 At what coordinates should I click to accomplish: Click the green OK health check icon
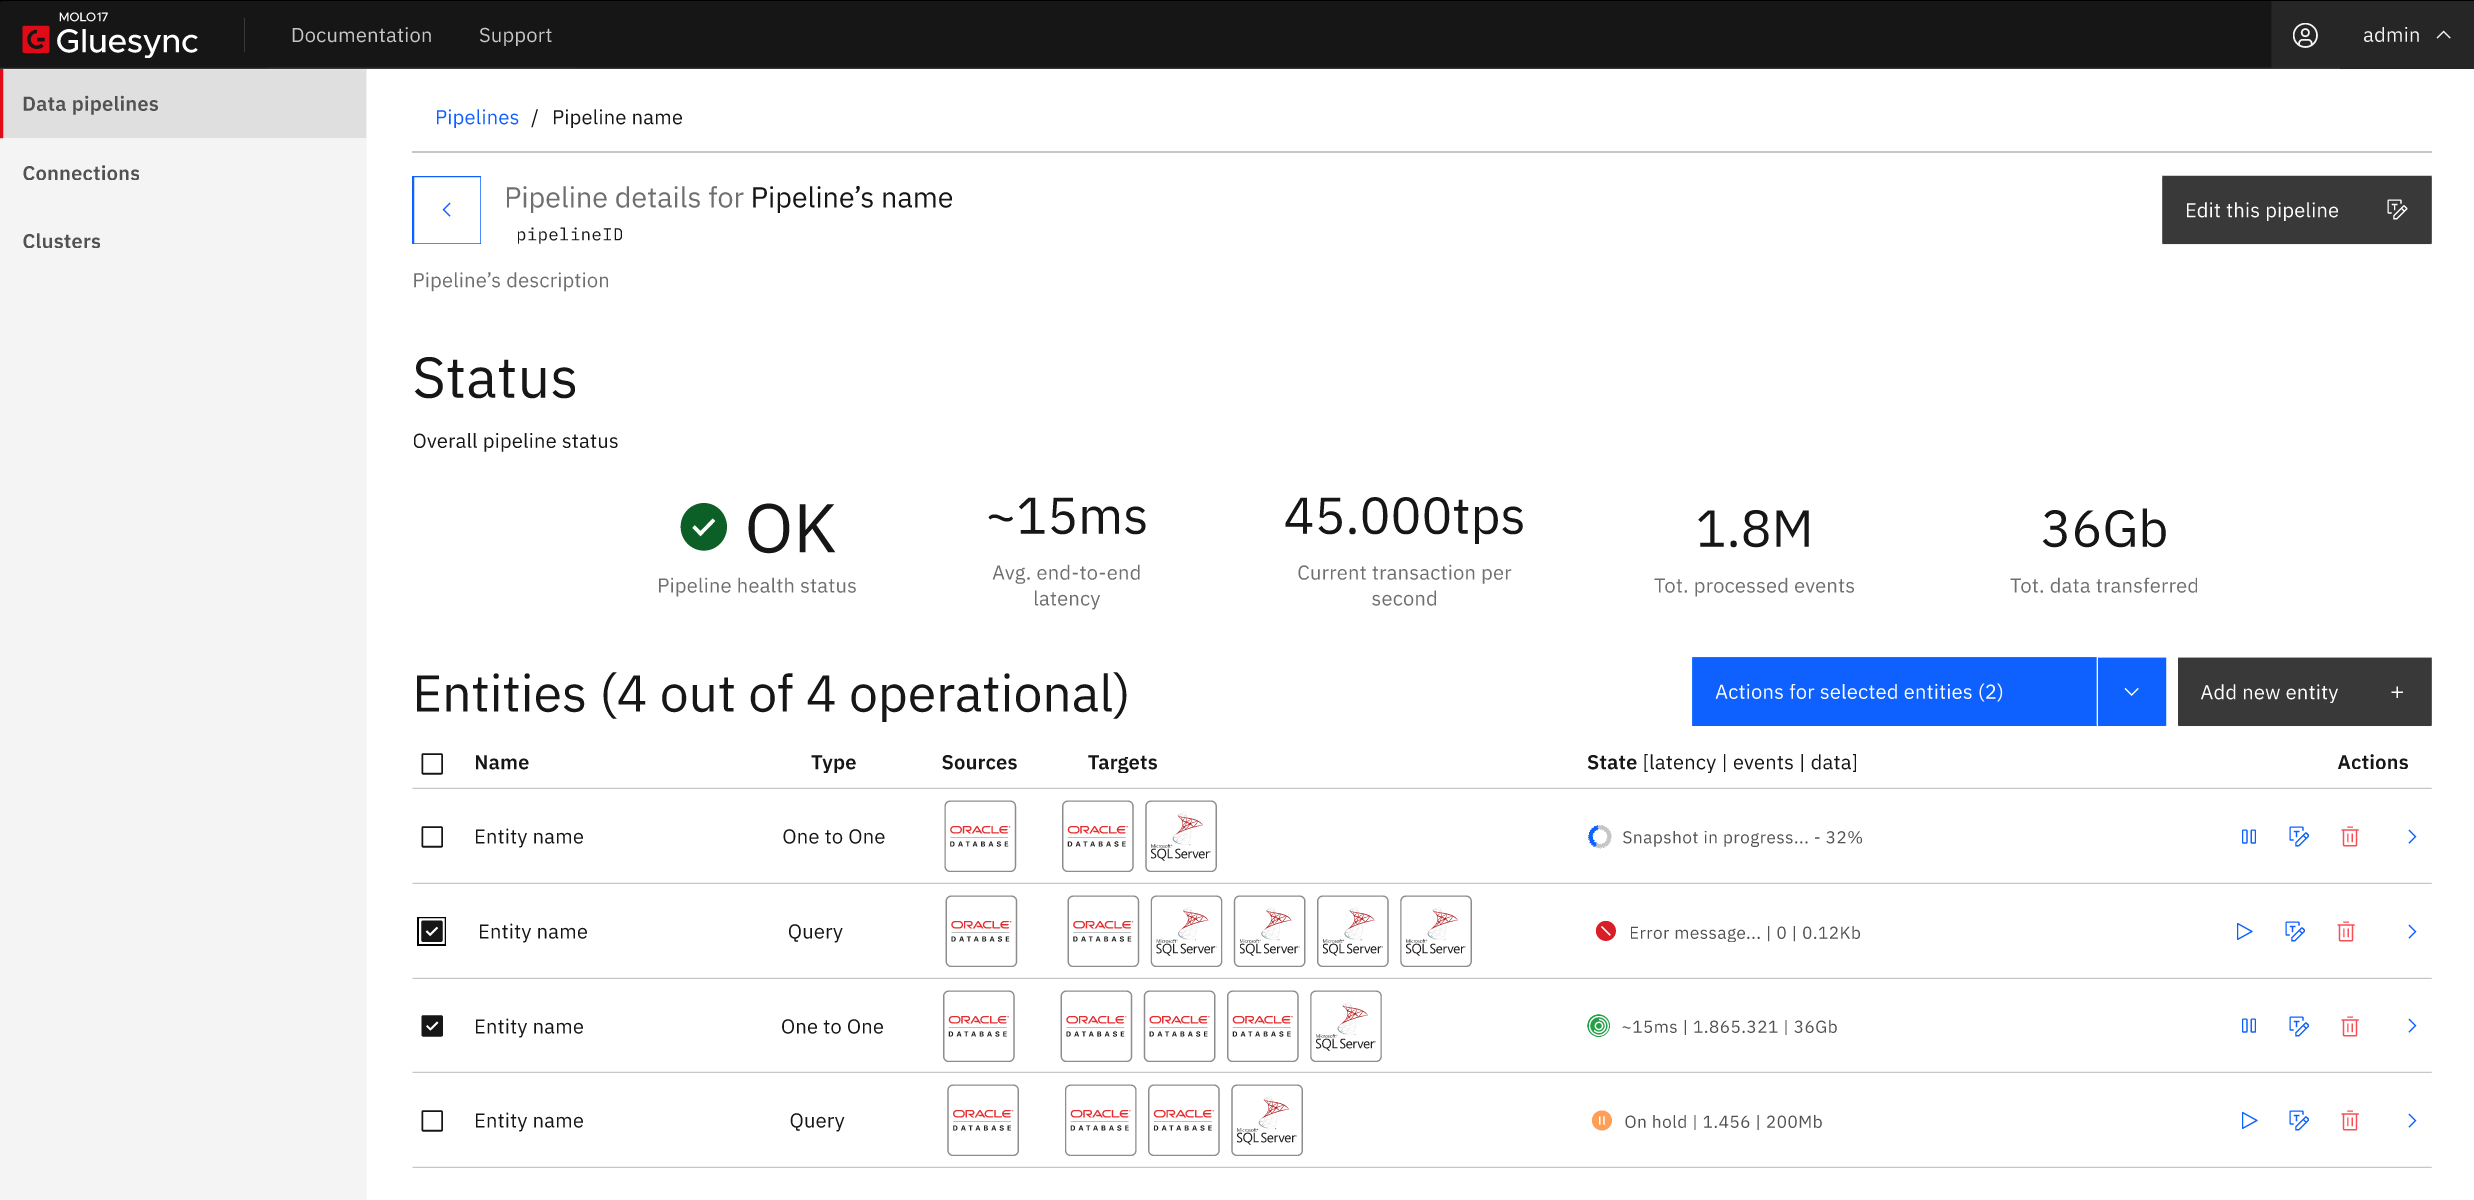pyautogui.click(x=703, y=527)
